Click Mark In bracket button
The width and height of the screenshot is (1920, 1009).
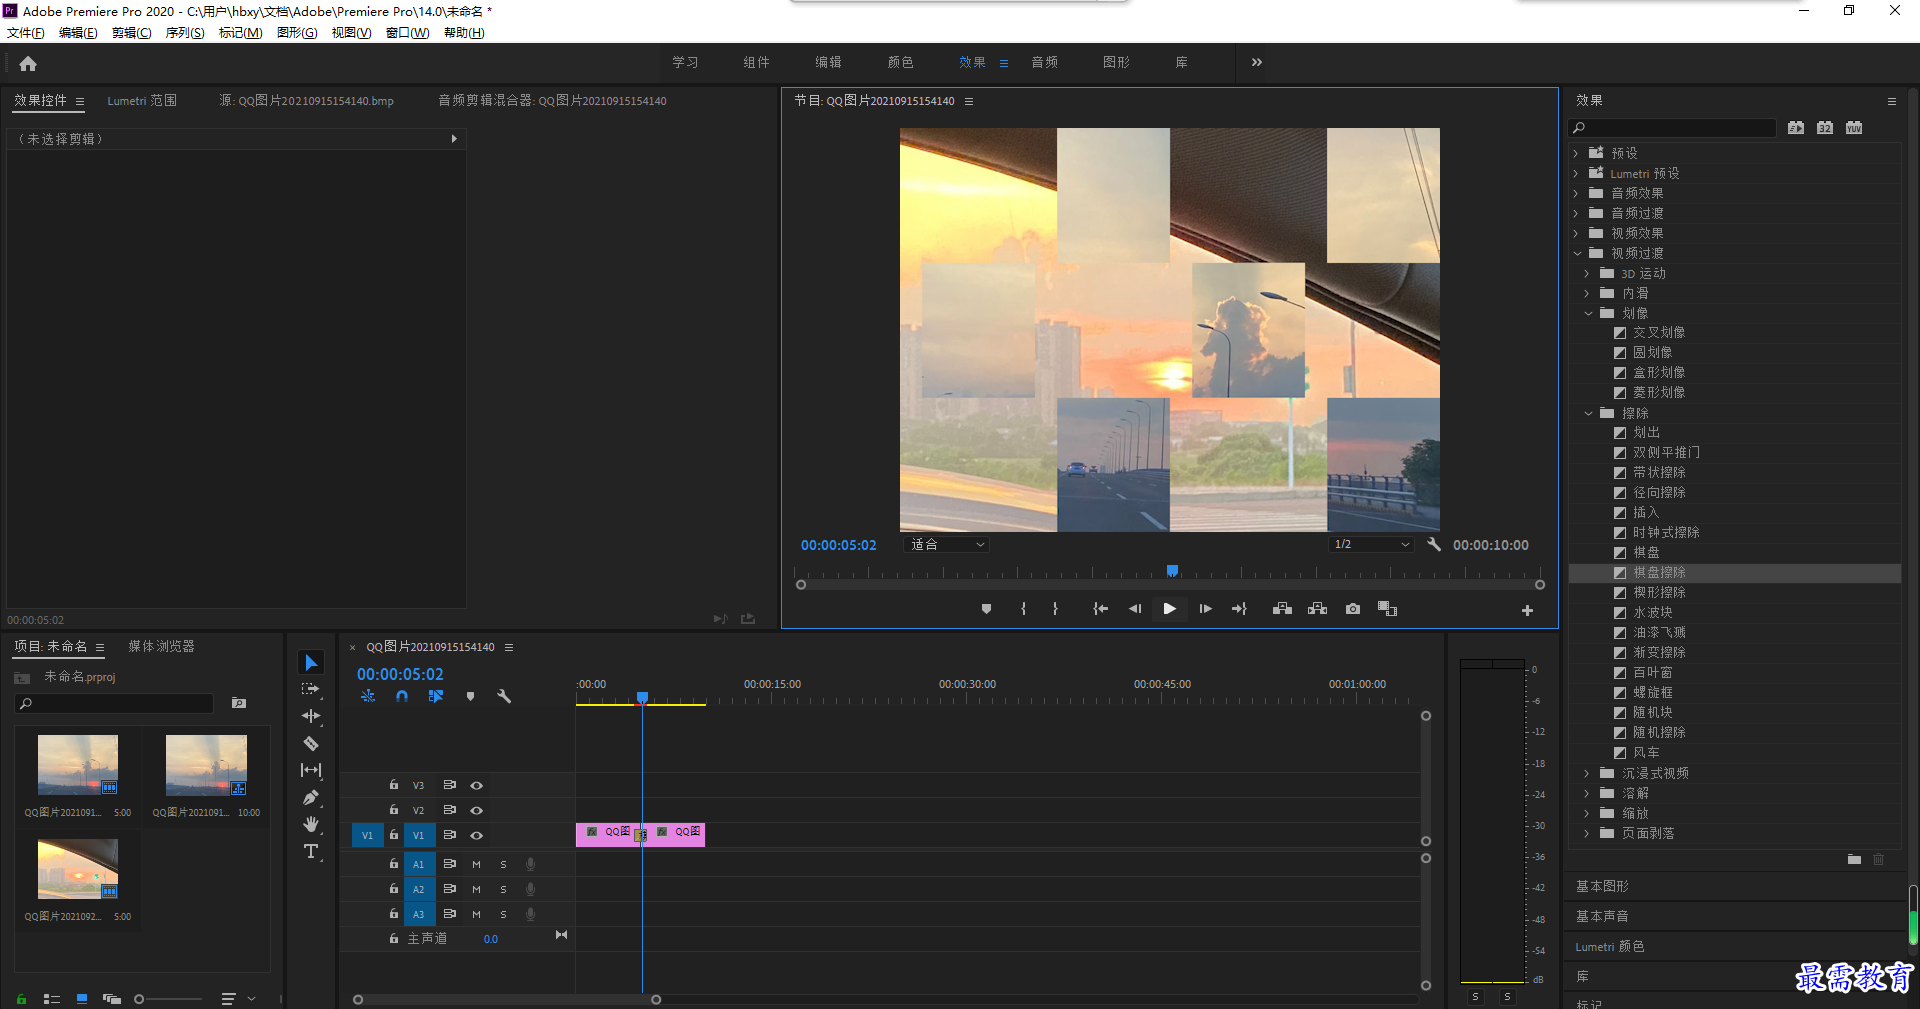[x=1023, y=609]
